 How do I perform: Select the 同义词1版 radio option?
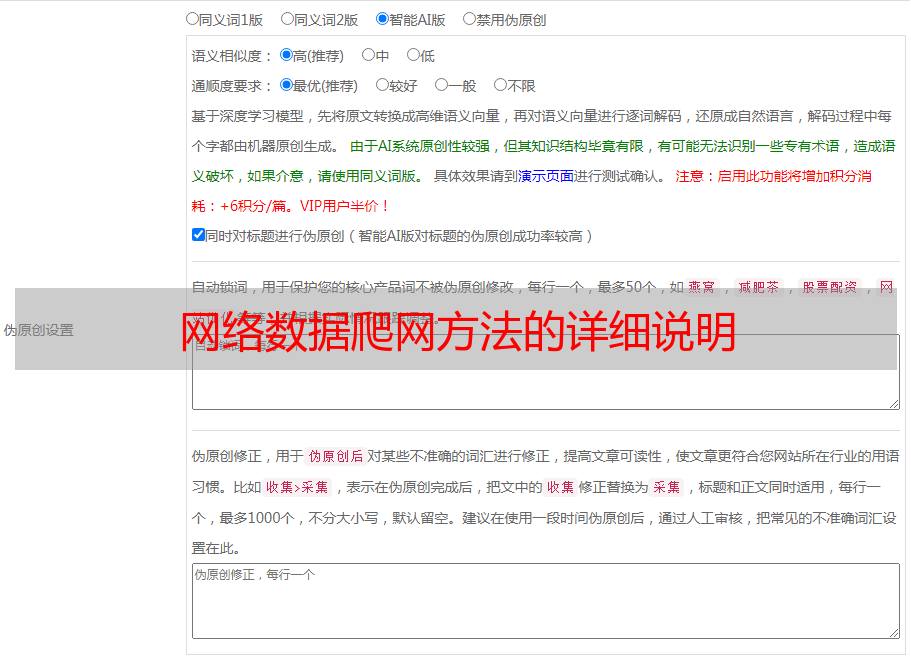[x=192, y=19]
